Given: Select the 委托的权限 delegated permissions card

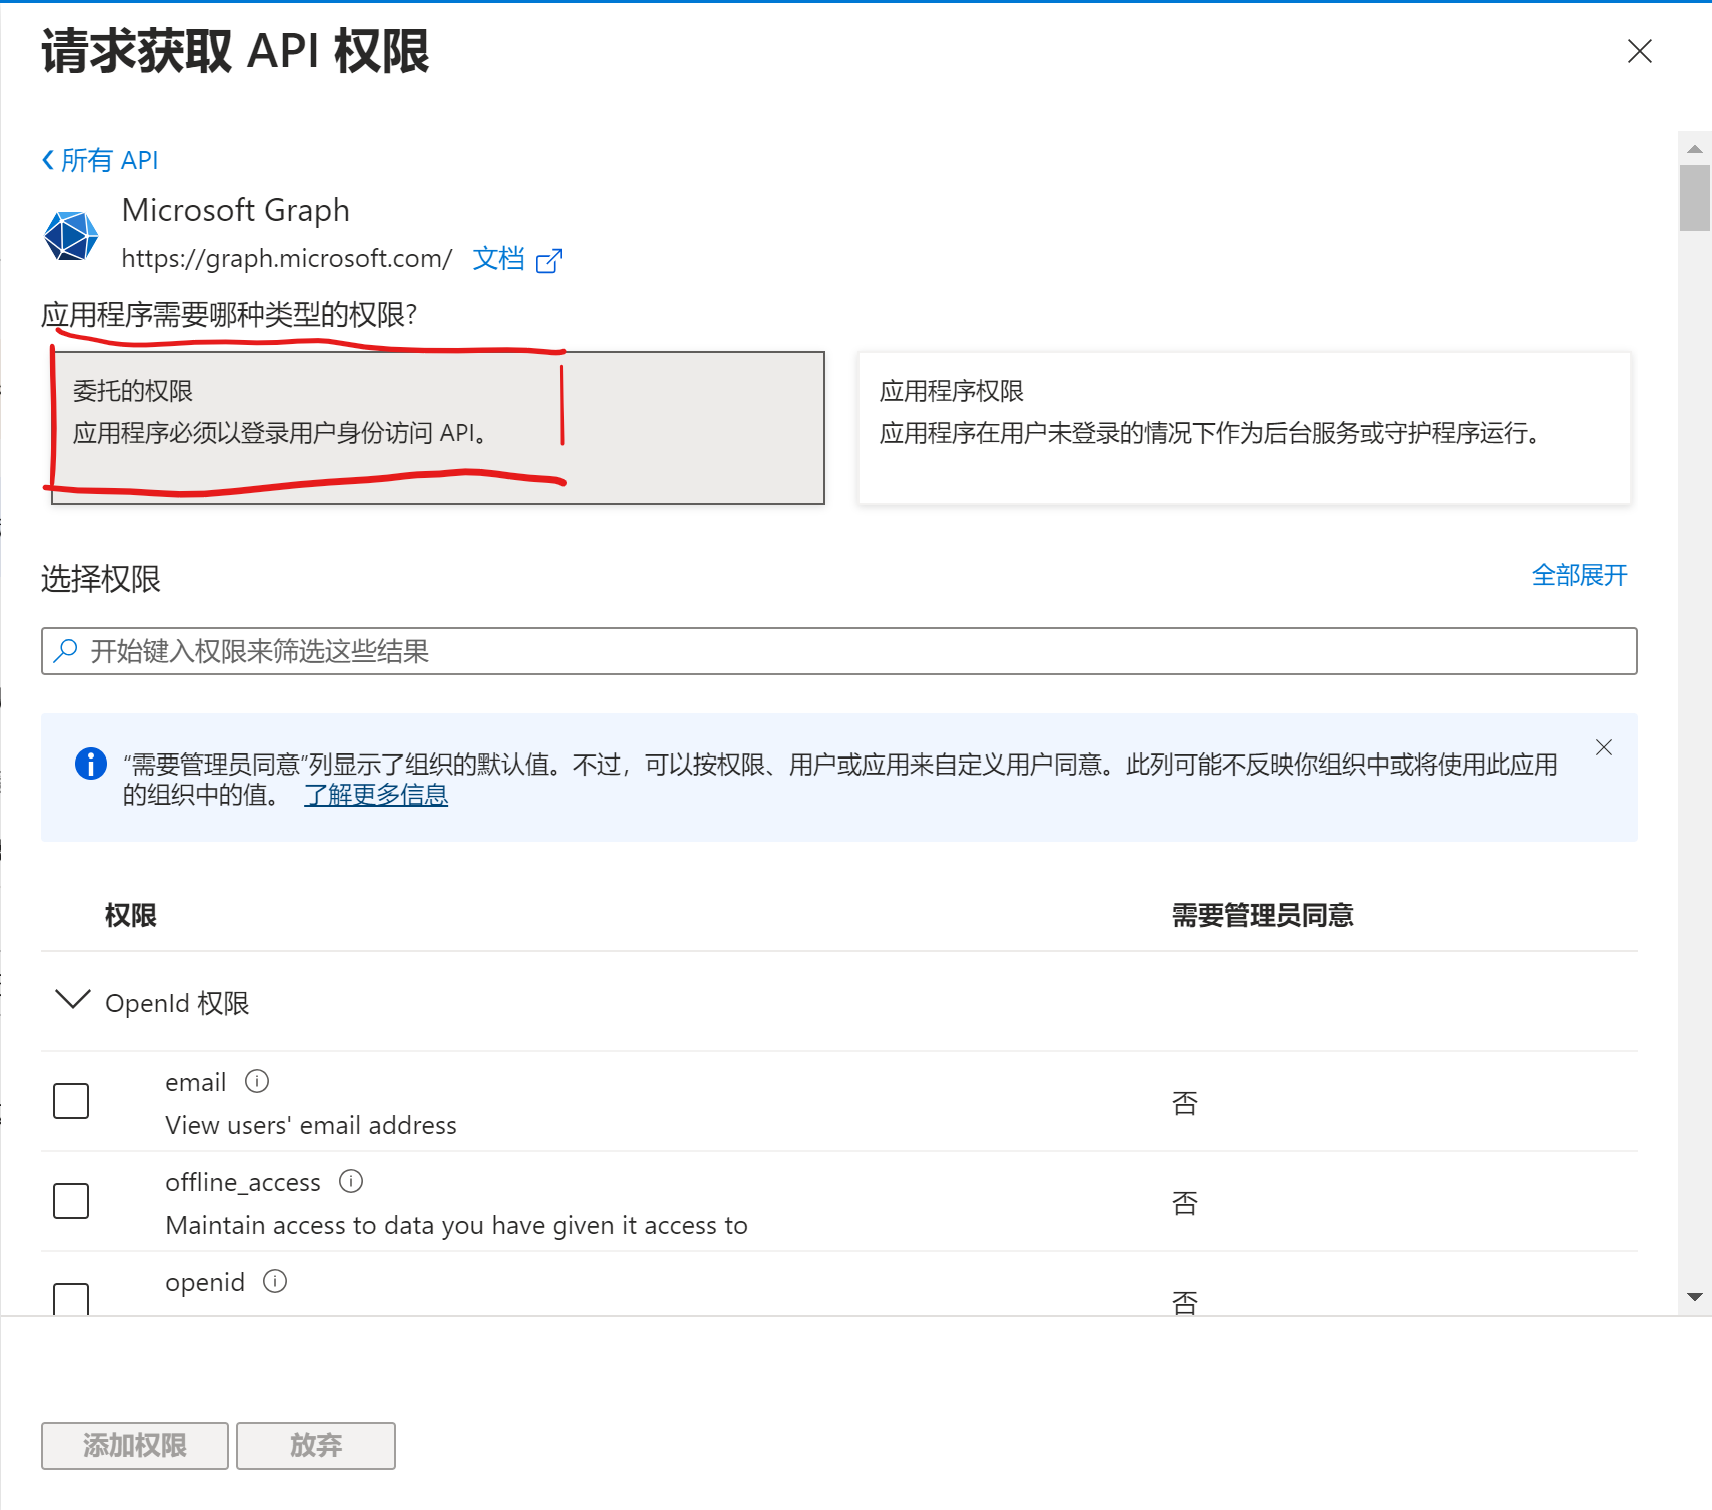Looking at the screenshot, I should [438, 428].
